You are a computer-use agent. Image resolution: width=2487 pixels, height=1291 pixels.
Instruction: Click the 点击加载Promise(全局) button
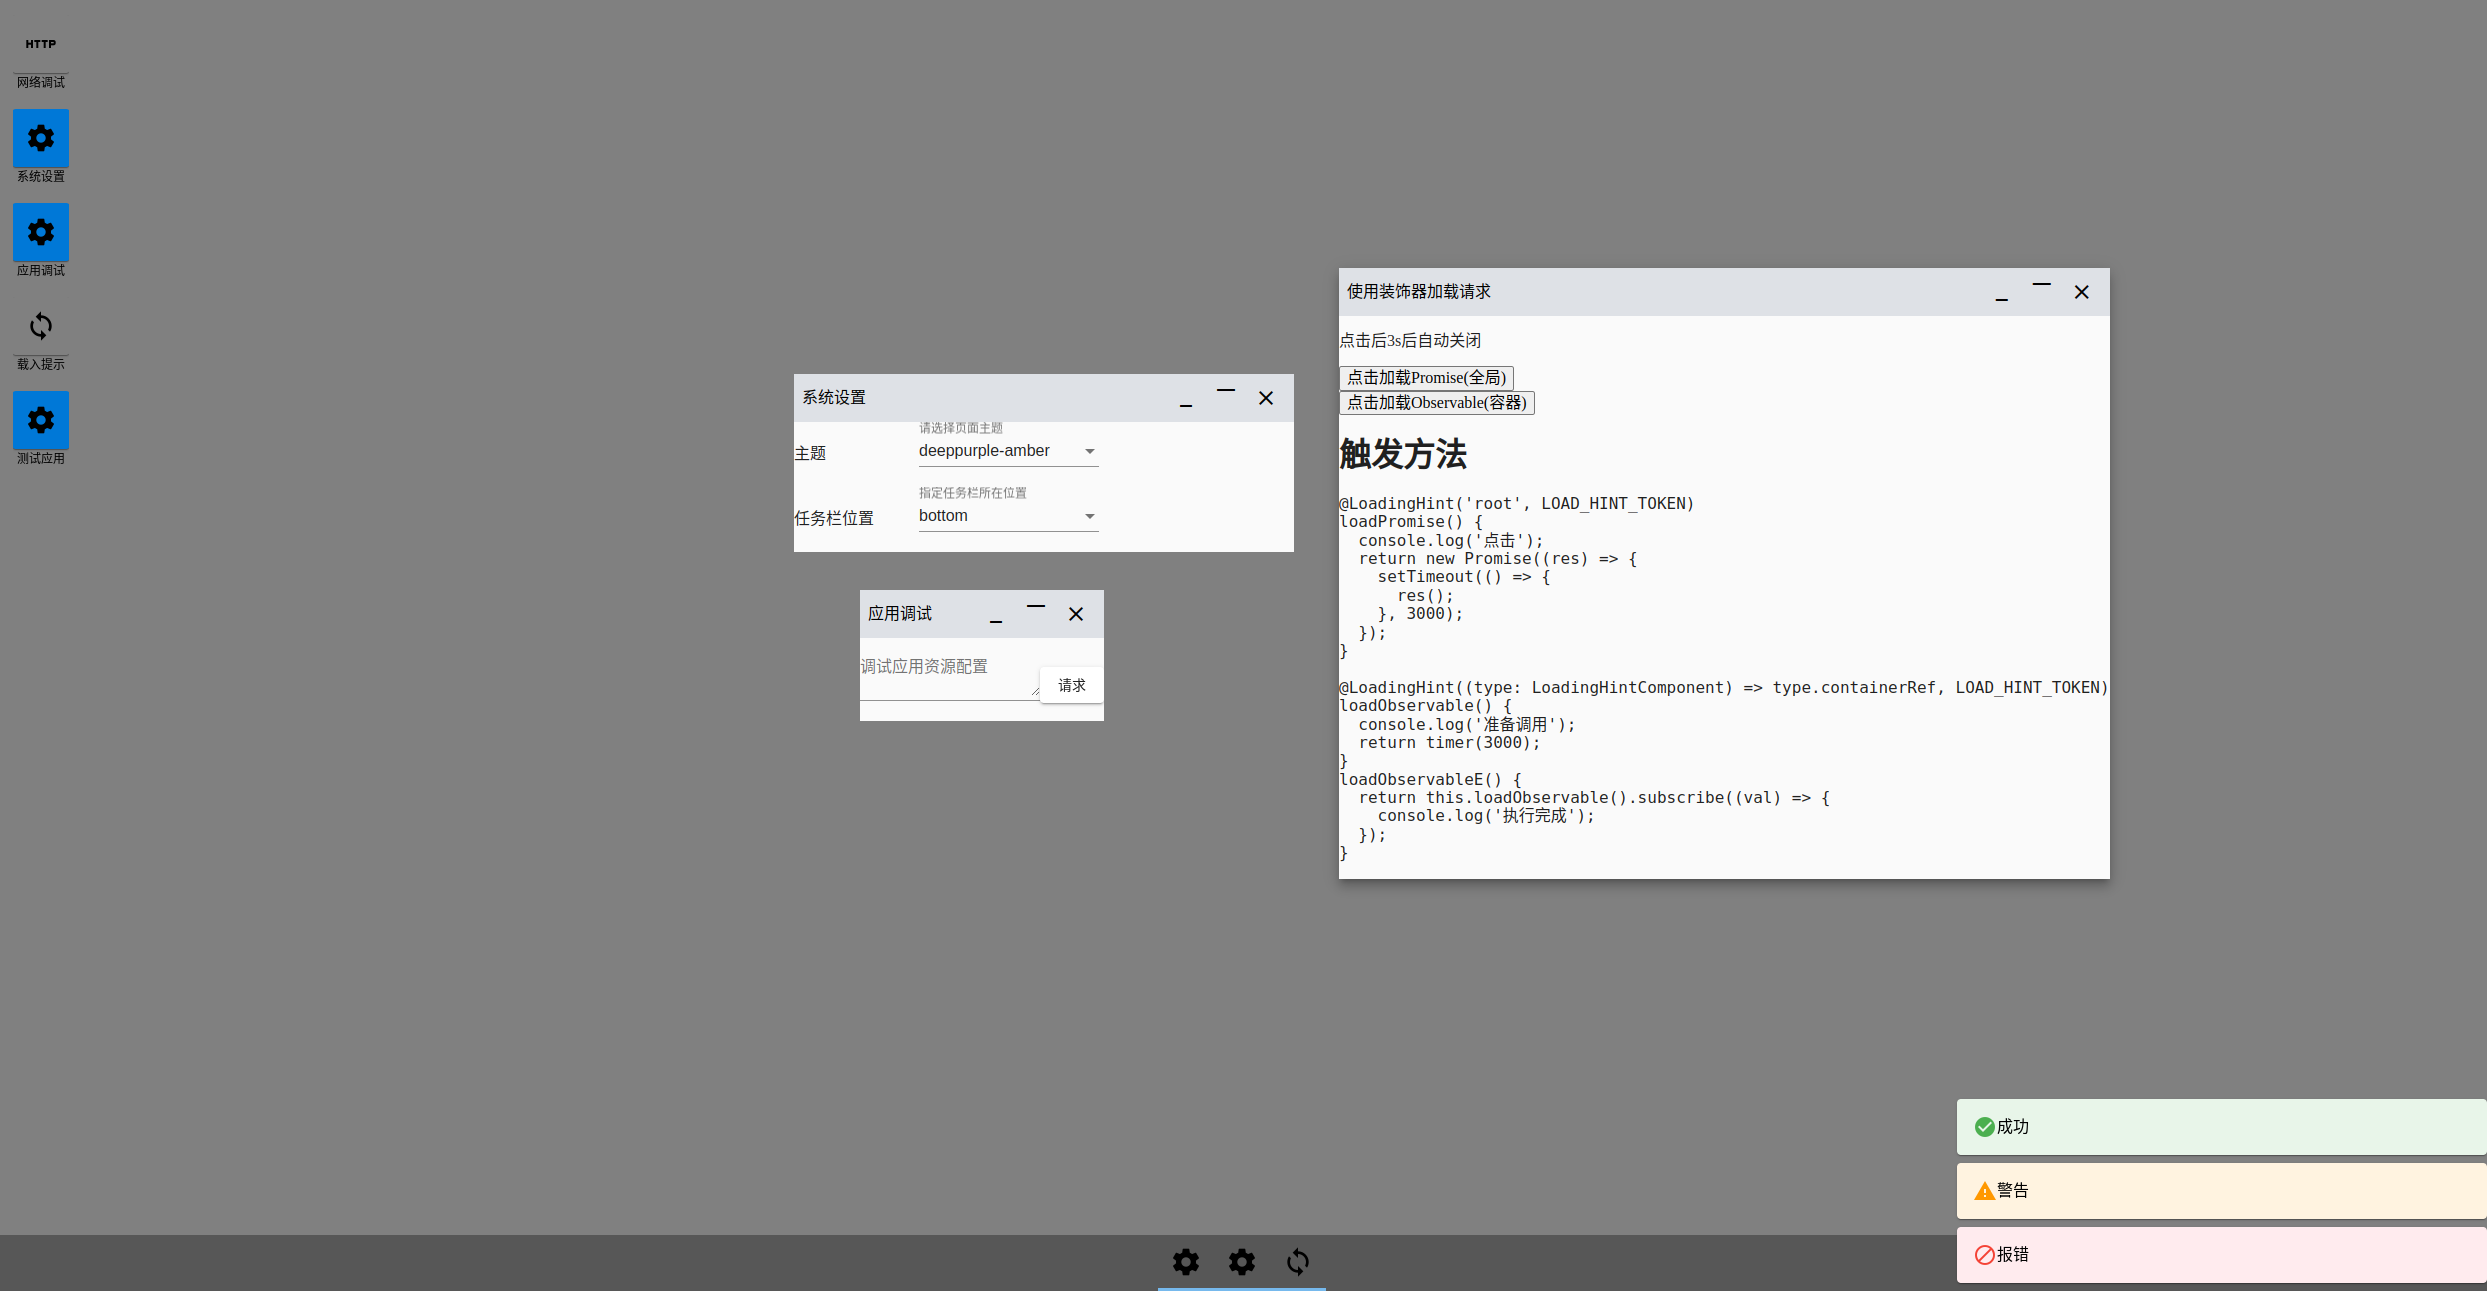pos(1426,378)
